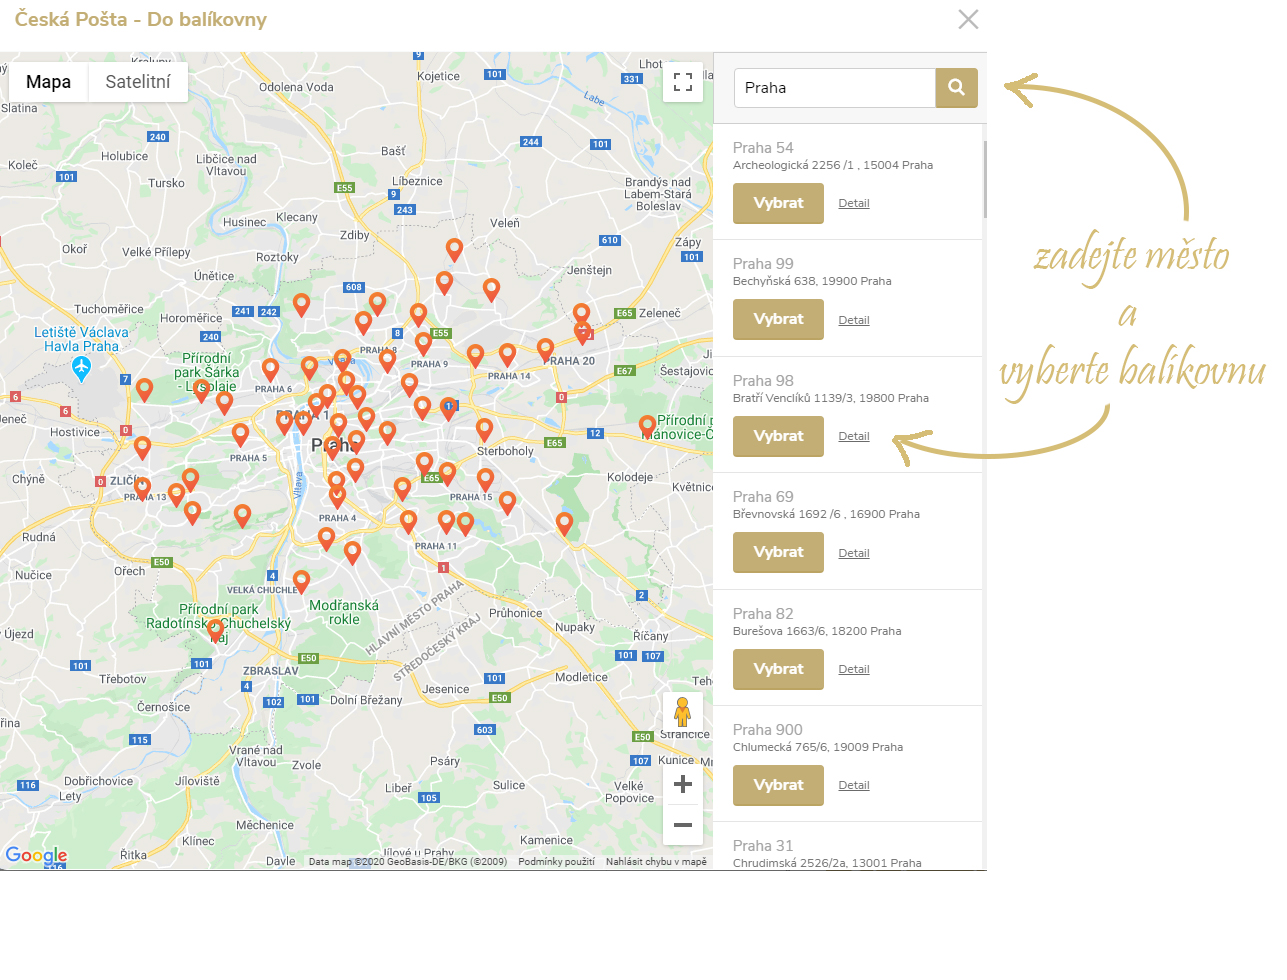
Task: Click the search magnifier button
Action: click(956, 88)
